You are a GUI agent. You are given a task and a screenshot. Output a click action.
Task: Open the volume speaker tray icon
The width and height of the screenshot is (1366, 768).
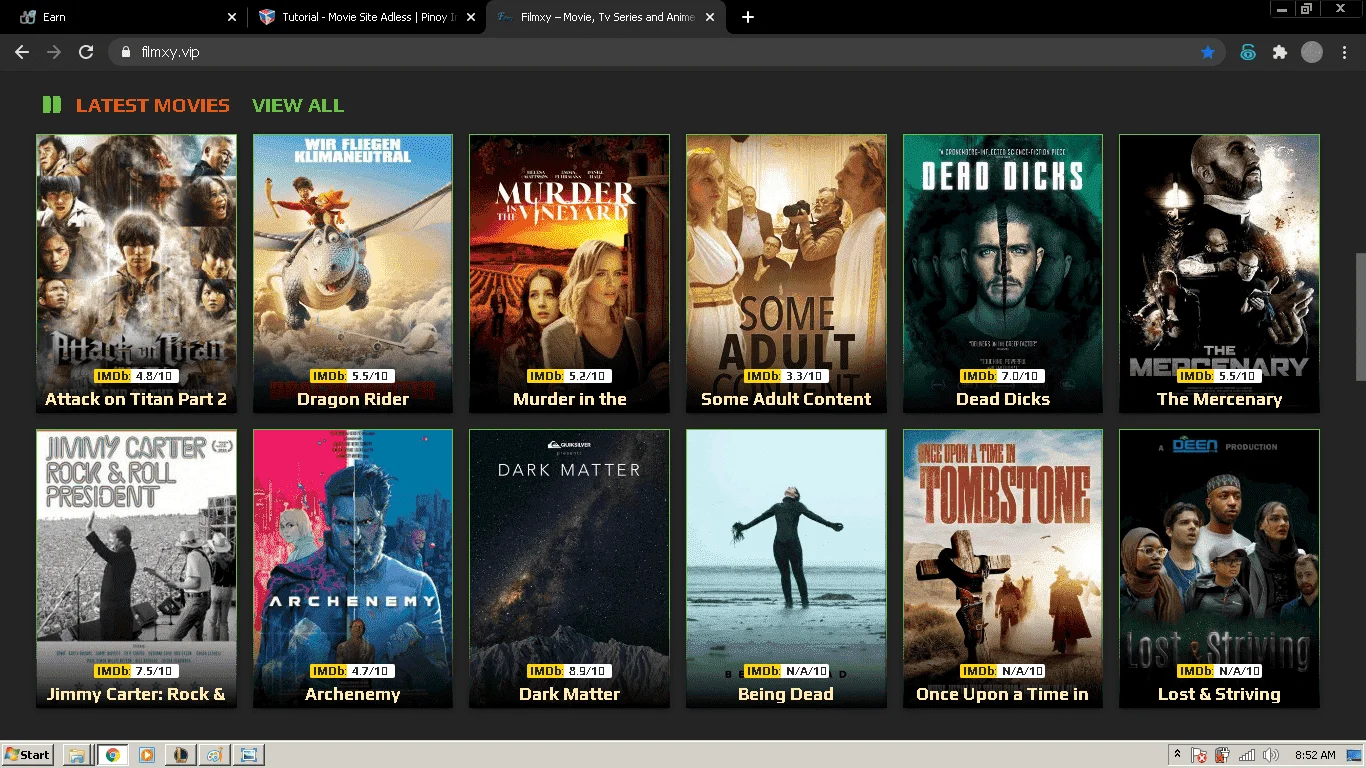point(1271,755)
